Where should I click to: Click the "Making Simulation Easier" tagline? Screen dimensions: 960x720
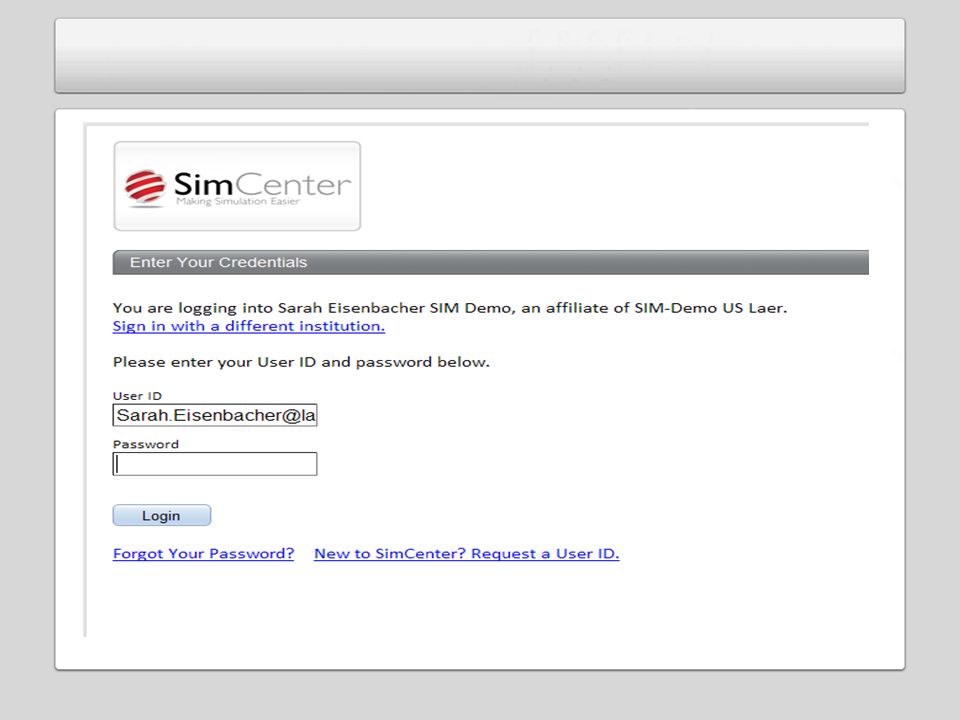[x=238, y=201]
